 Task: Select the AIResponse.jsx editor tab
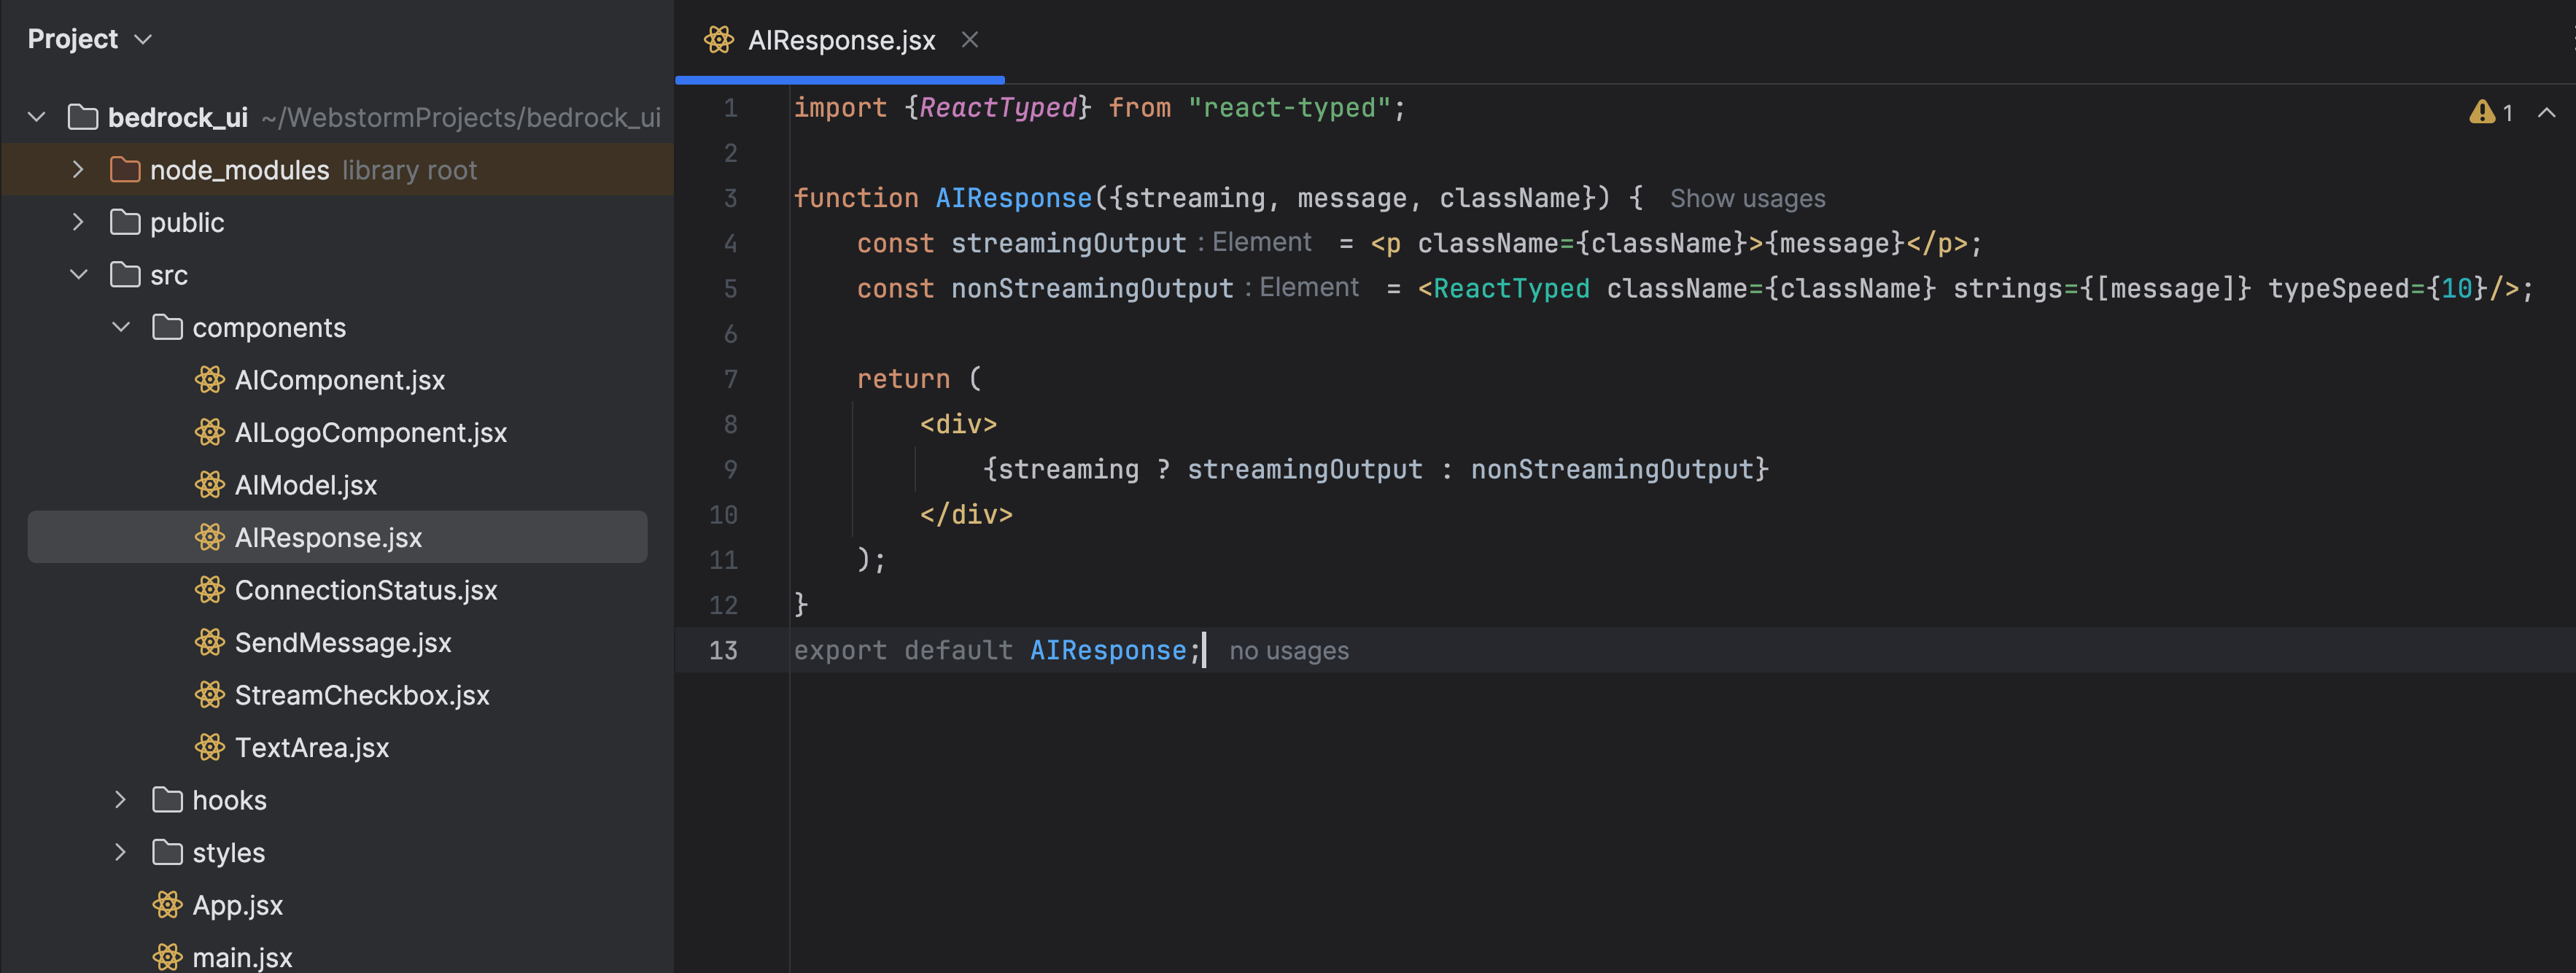coord(840,40)
